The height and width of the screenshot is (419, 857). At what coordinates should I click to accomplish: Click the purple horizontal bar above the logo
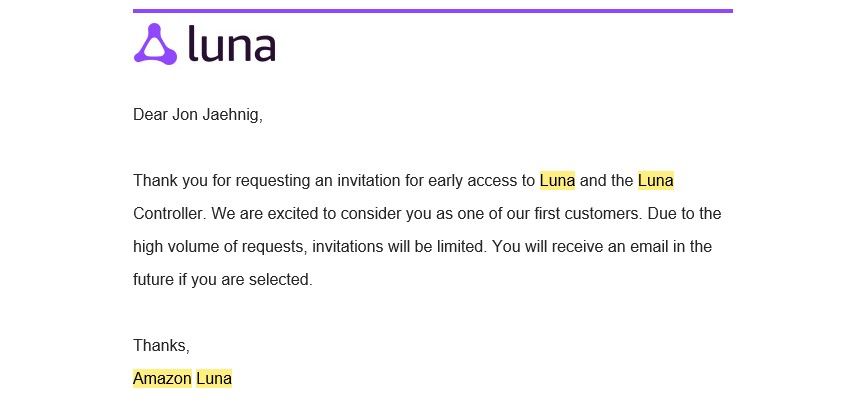[x=432, y=11]
